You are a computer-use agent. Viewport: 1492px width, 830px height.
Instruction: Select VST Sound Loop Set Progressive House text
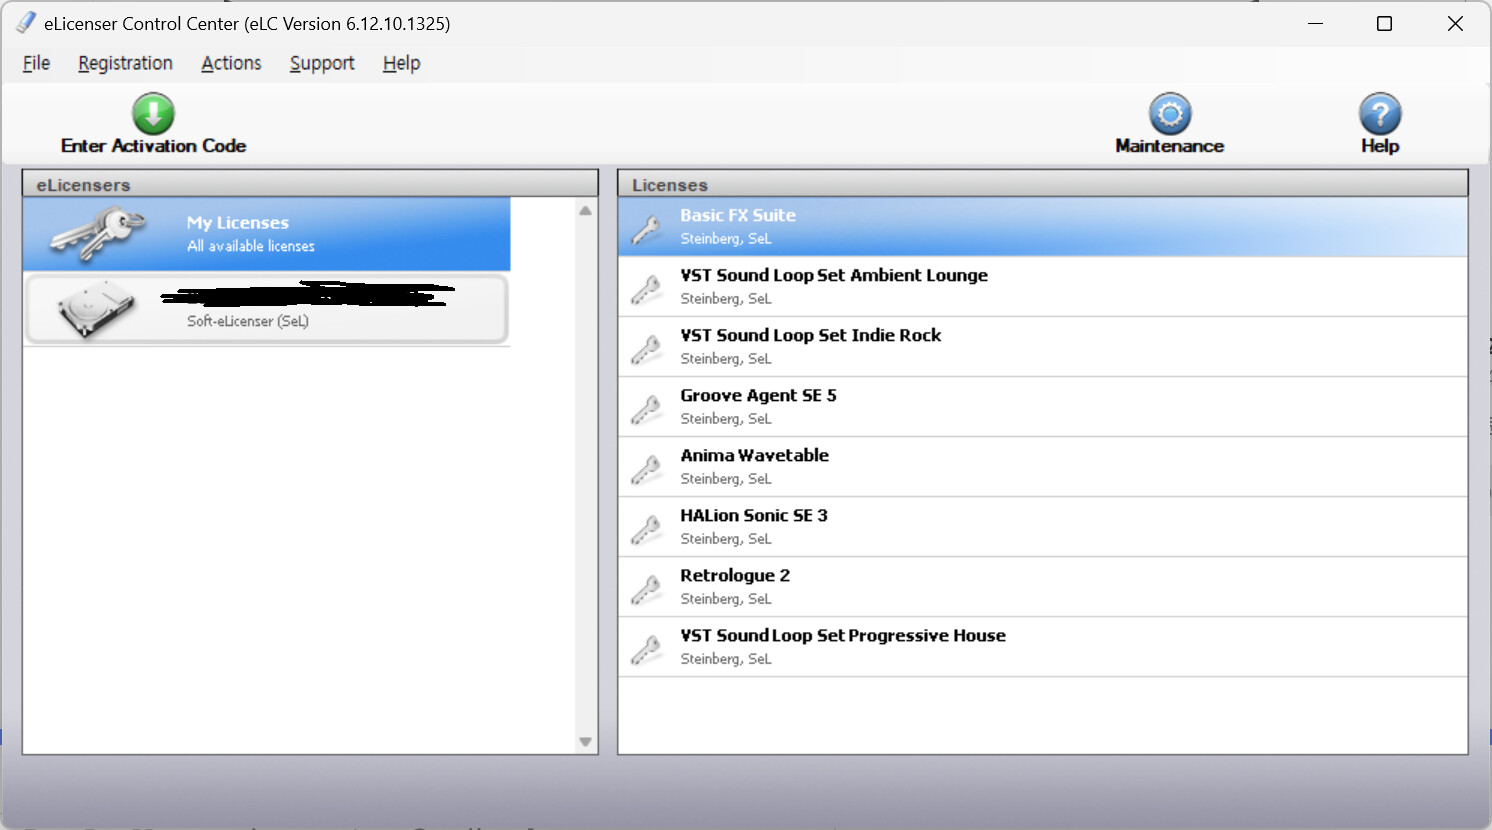point(843,635)
